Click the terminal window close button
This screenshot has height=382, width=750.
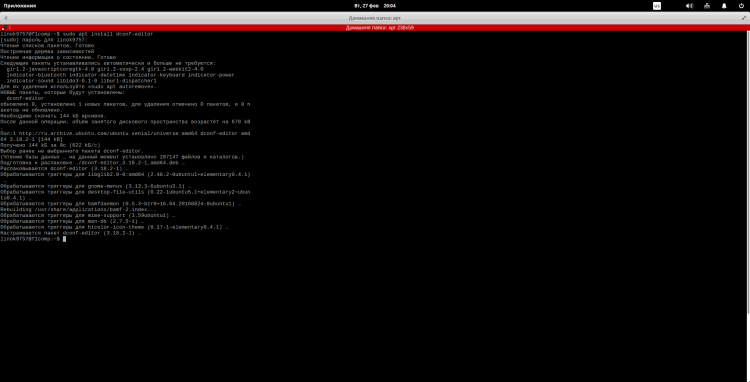[x=5, y=18]
